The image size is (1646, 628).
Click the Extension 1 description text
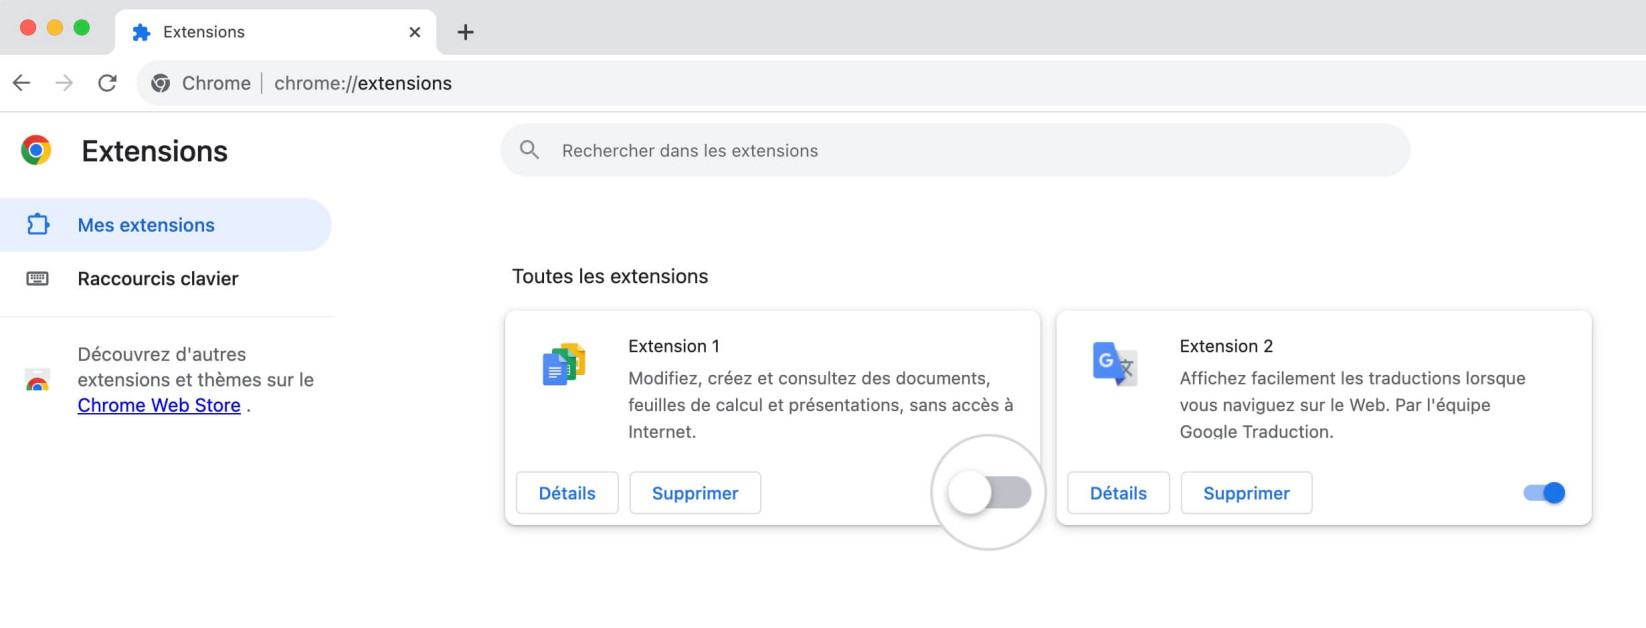(821, 405)
